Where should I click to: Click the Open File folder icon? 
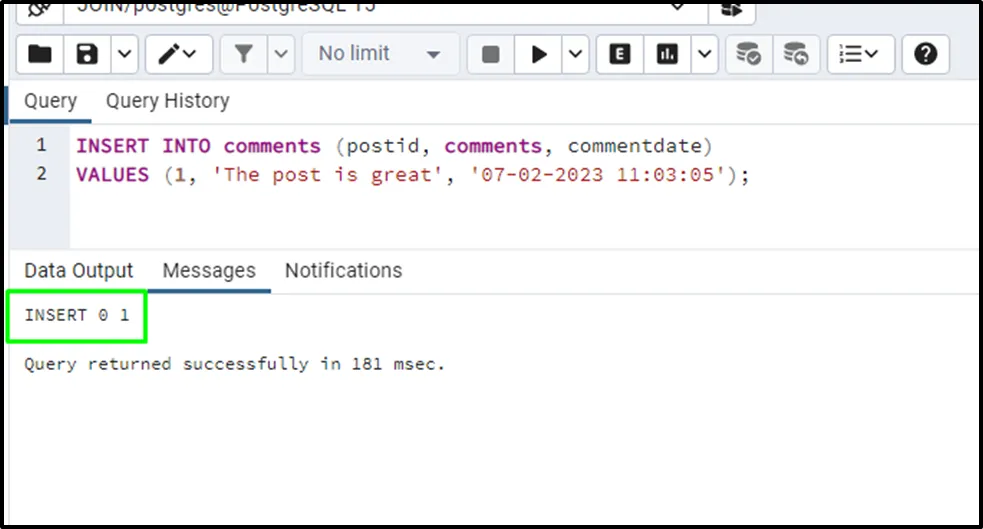click(x=40, y=54)
